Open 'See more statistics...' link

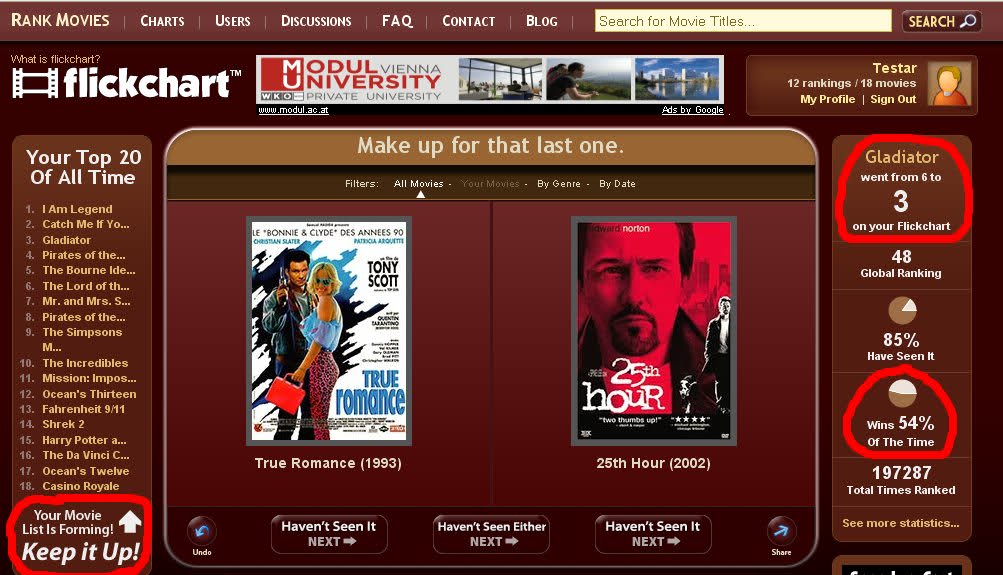coord(900,523)
